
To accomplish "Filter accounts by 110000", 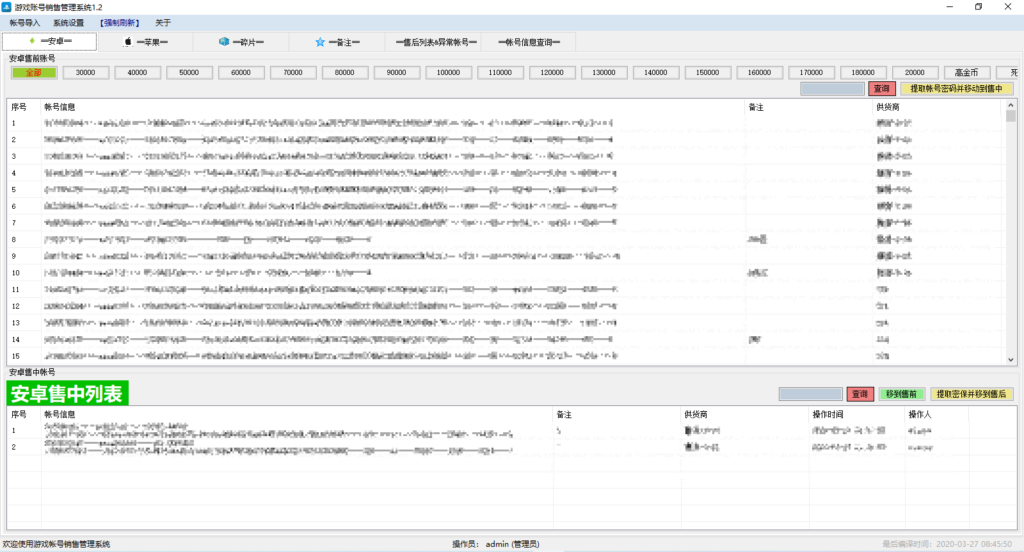I will (x=500, y=73).
